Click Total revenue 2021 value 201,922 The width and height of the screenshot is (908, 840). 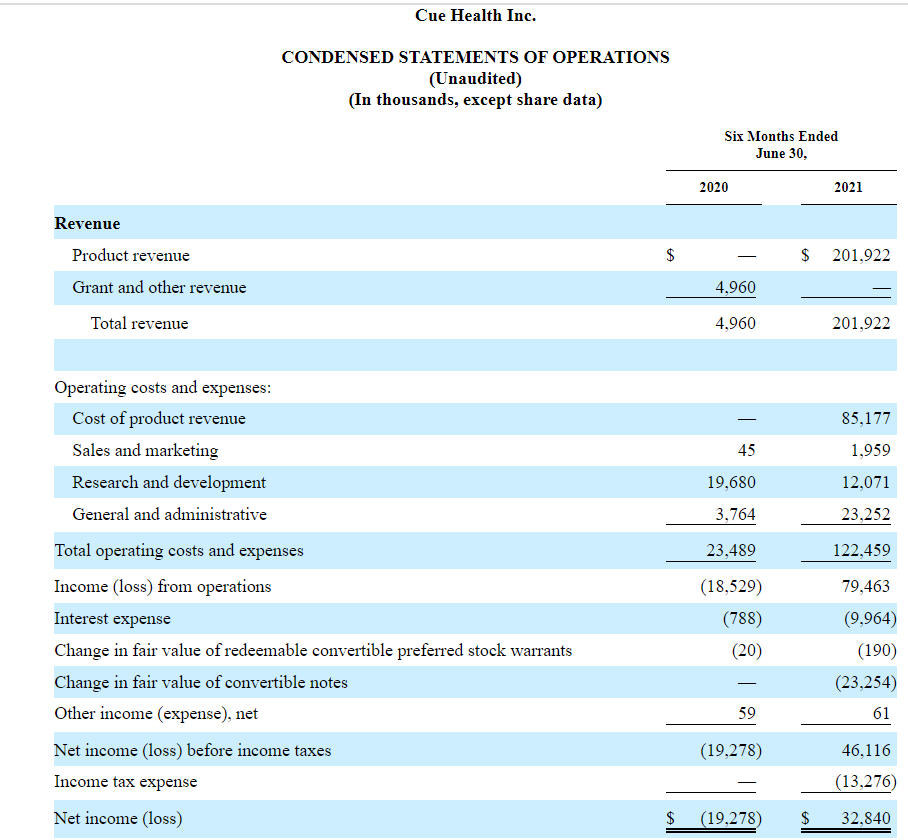pyautogui.click(x=861, y=324)
